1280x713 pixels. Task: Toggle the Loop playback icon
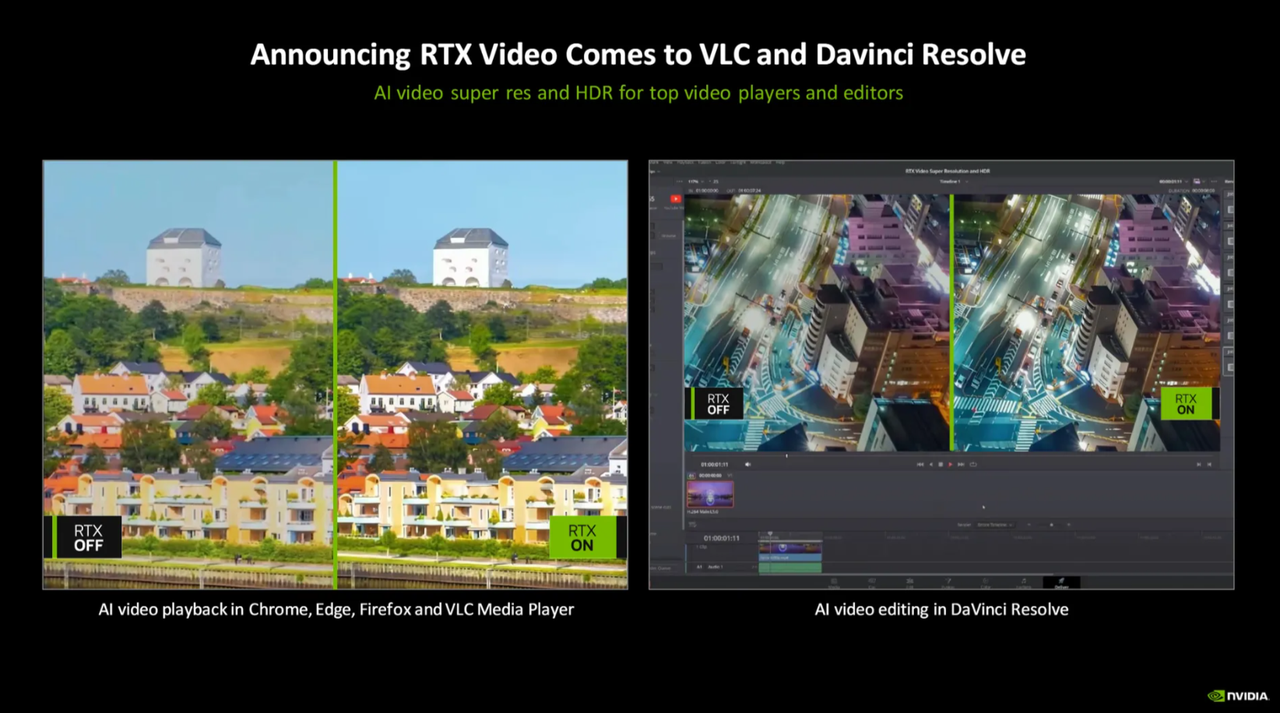coord(973,464)
